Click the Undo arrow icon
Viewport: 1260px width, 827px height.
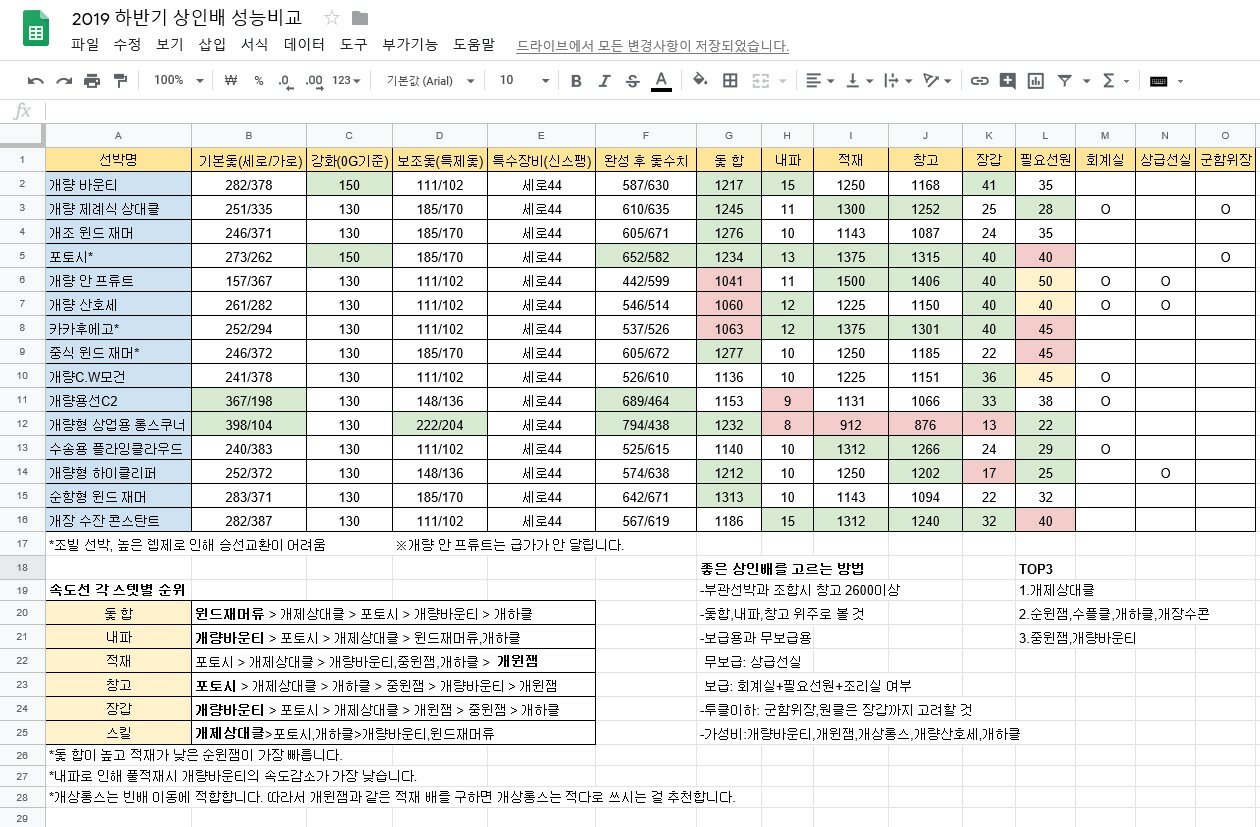(36, 81)
